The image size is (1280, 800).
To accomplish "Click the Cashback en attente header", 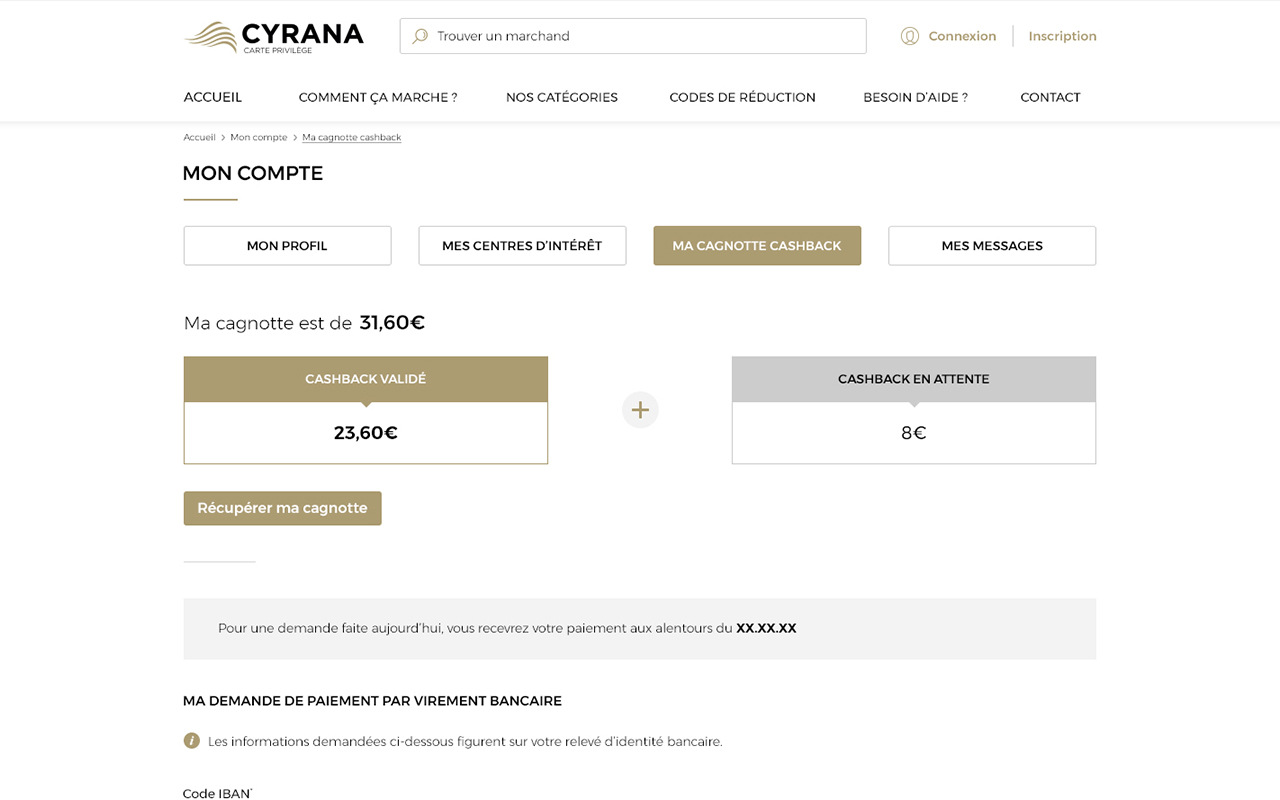I will (x=914, y=379).
